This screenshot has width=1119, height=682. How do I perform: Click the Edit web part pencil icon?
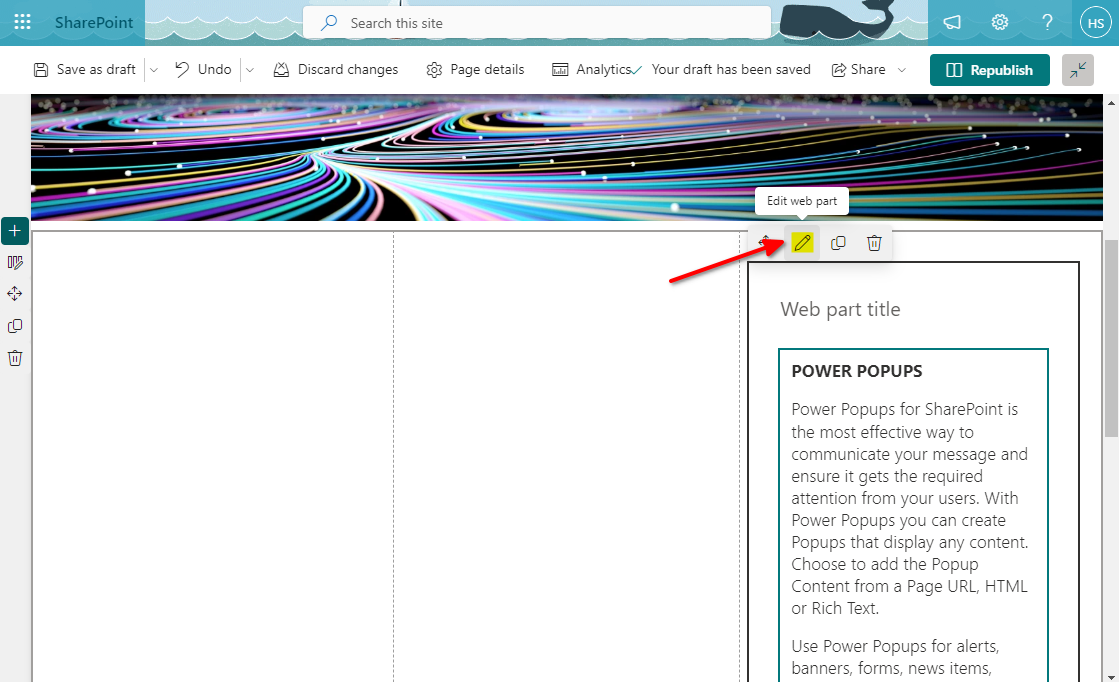click(802, 243)
